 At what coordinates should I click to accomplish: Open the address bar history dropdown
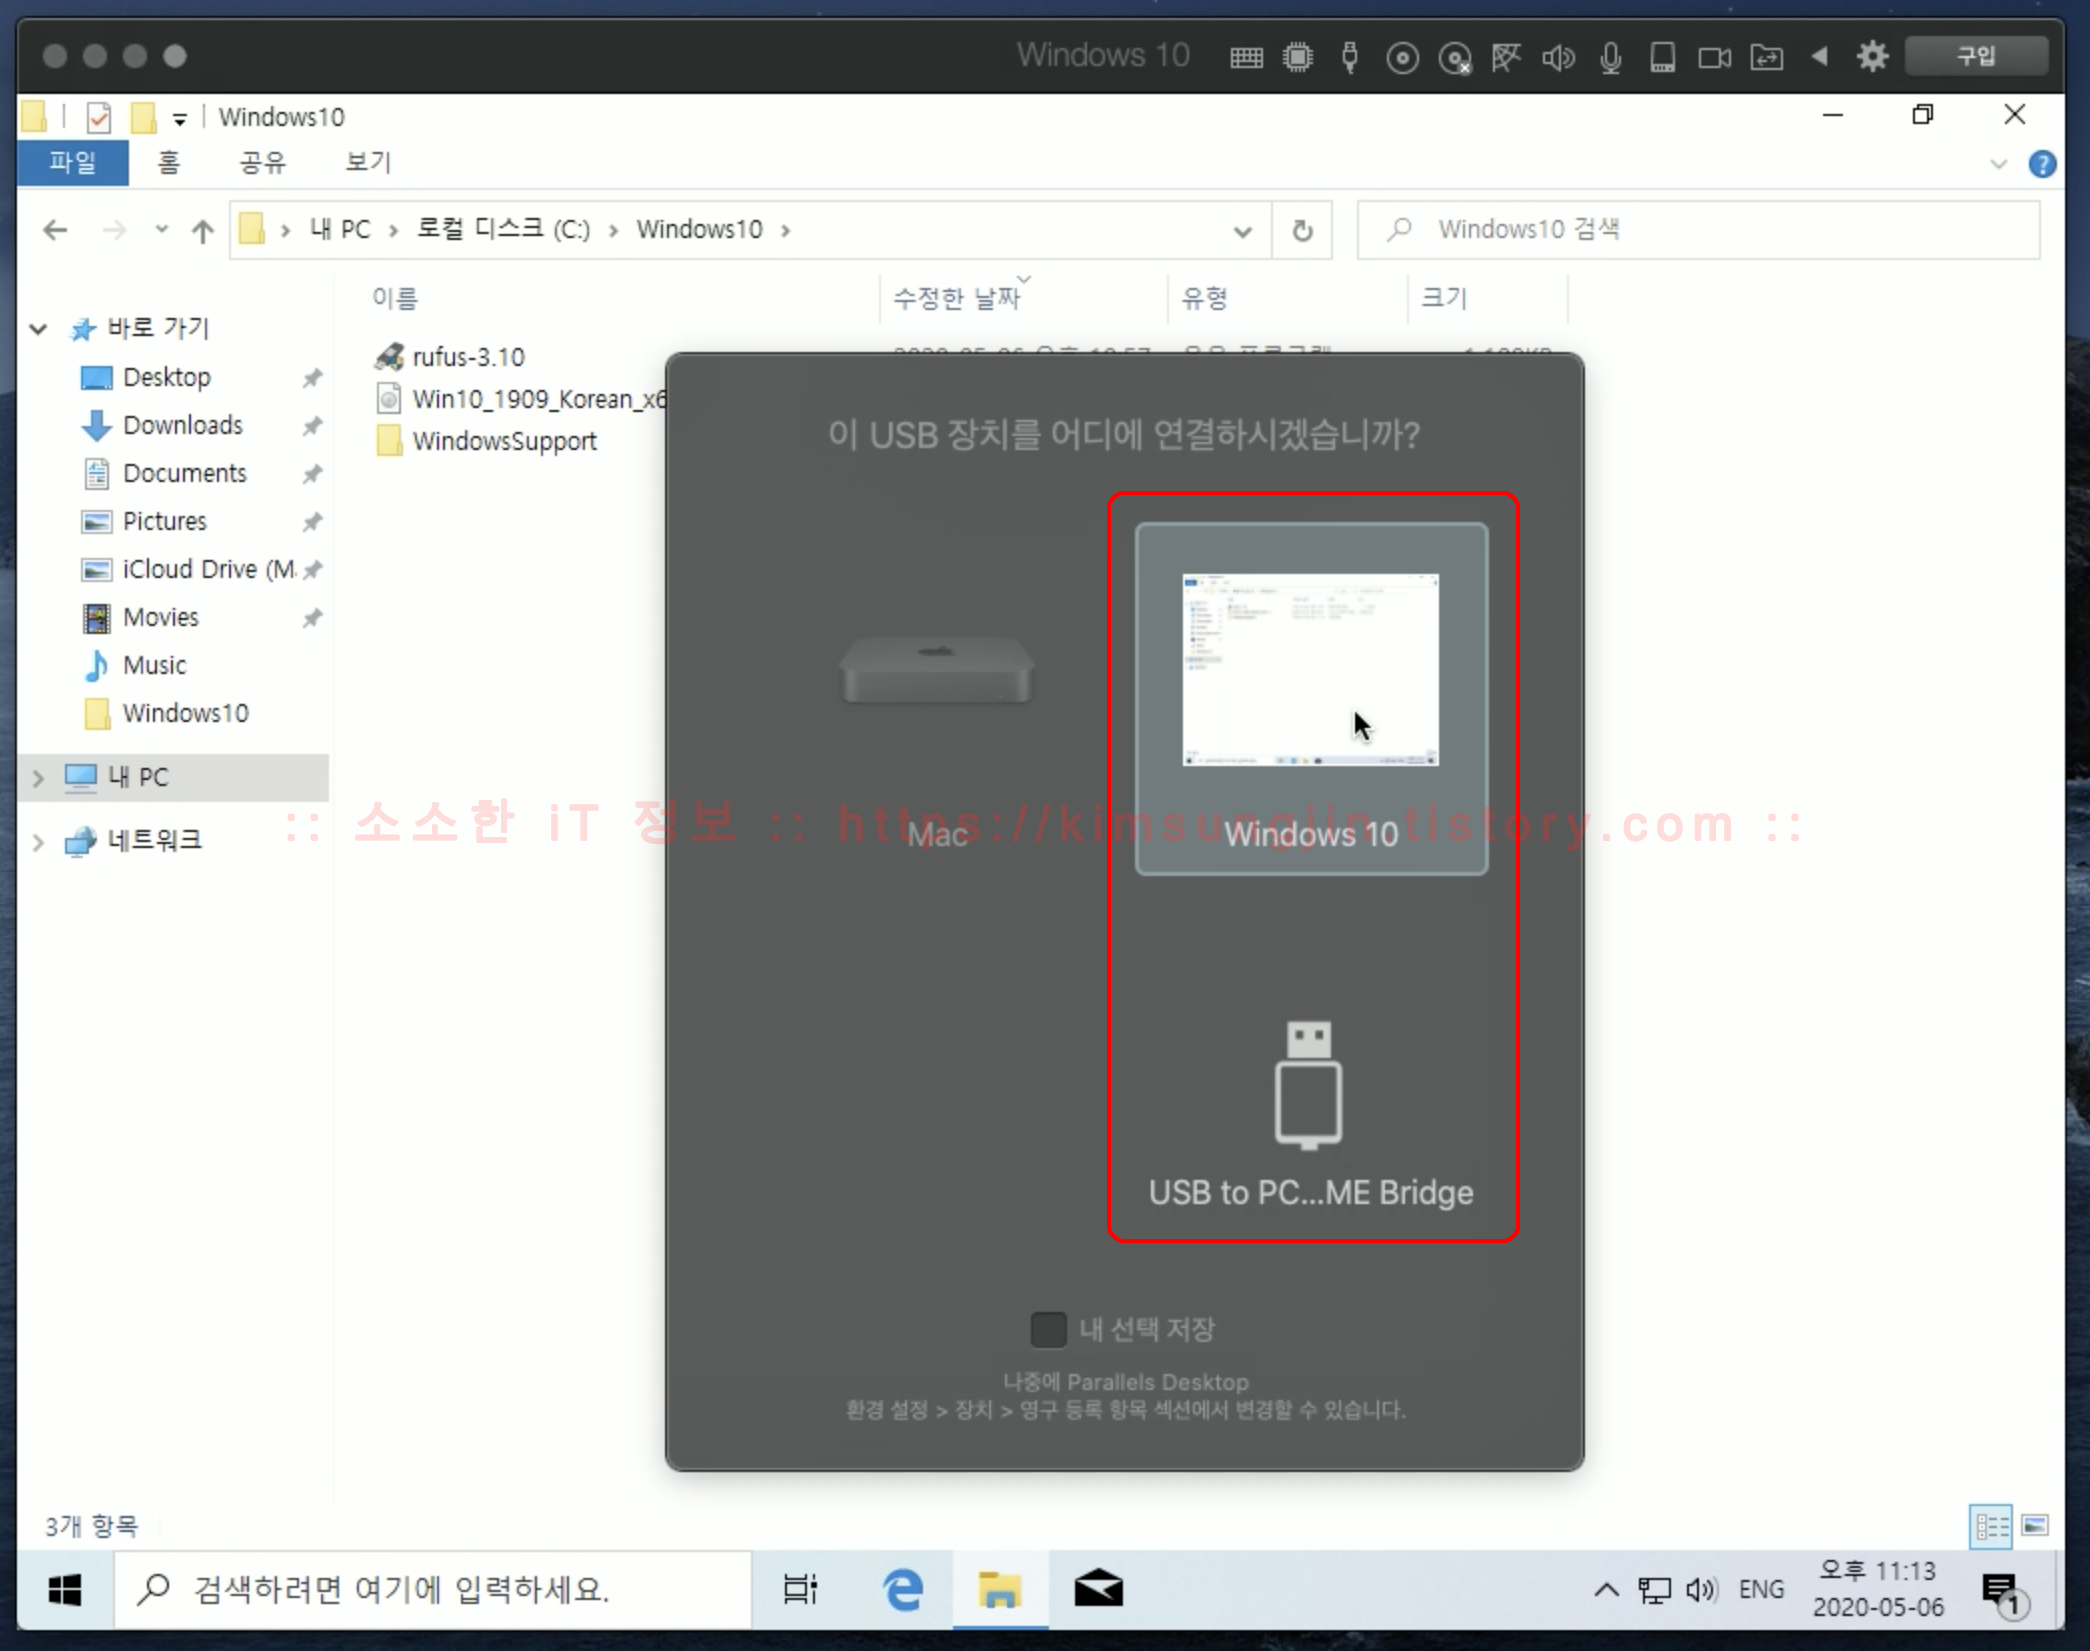[x=1242, y=231]
